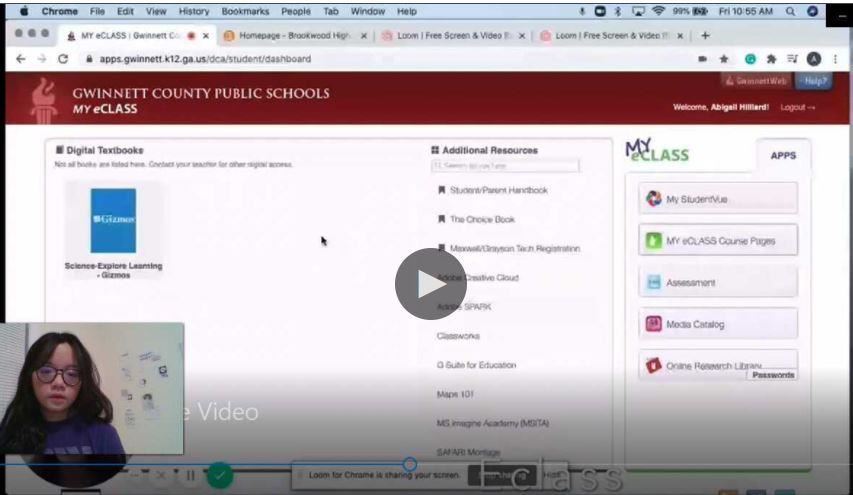
Task: Open Assessment app button
Action: 718,282
